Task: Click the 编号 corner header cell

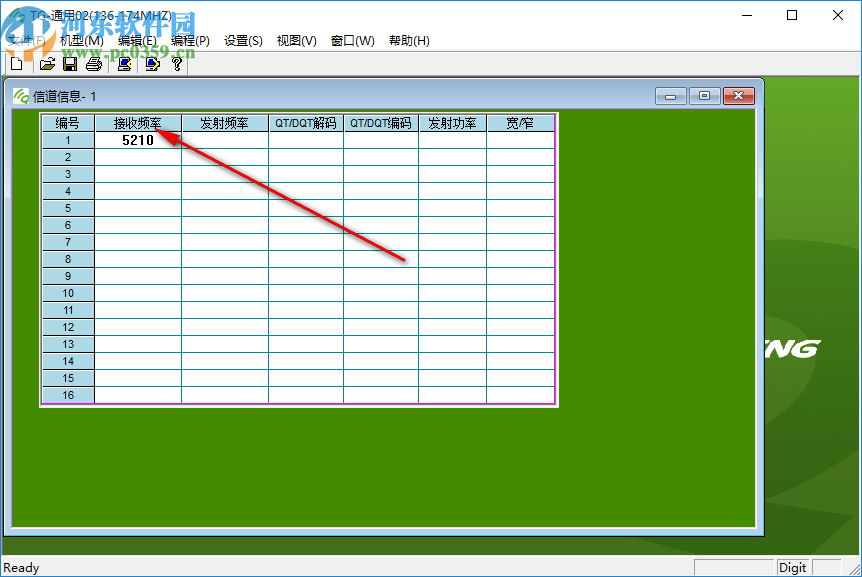Action: (68, 123)
